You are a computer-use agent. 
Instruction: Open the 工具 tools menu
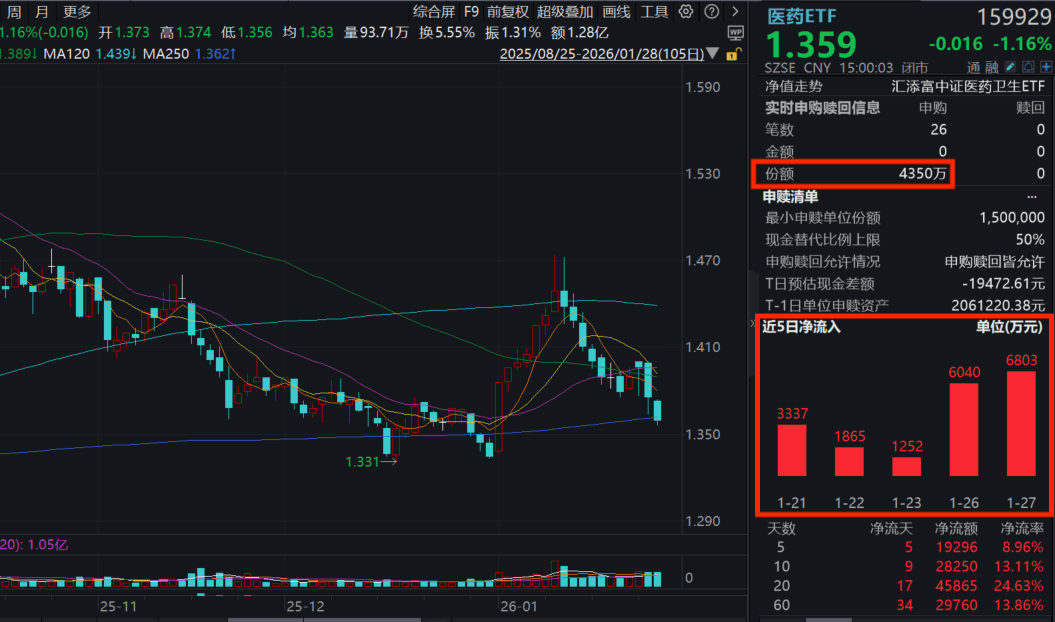656,12
